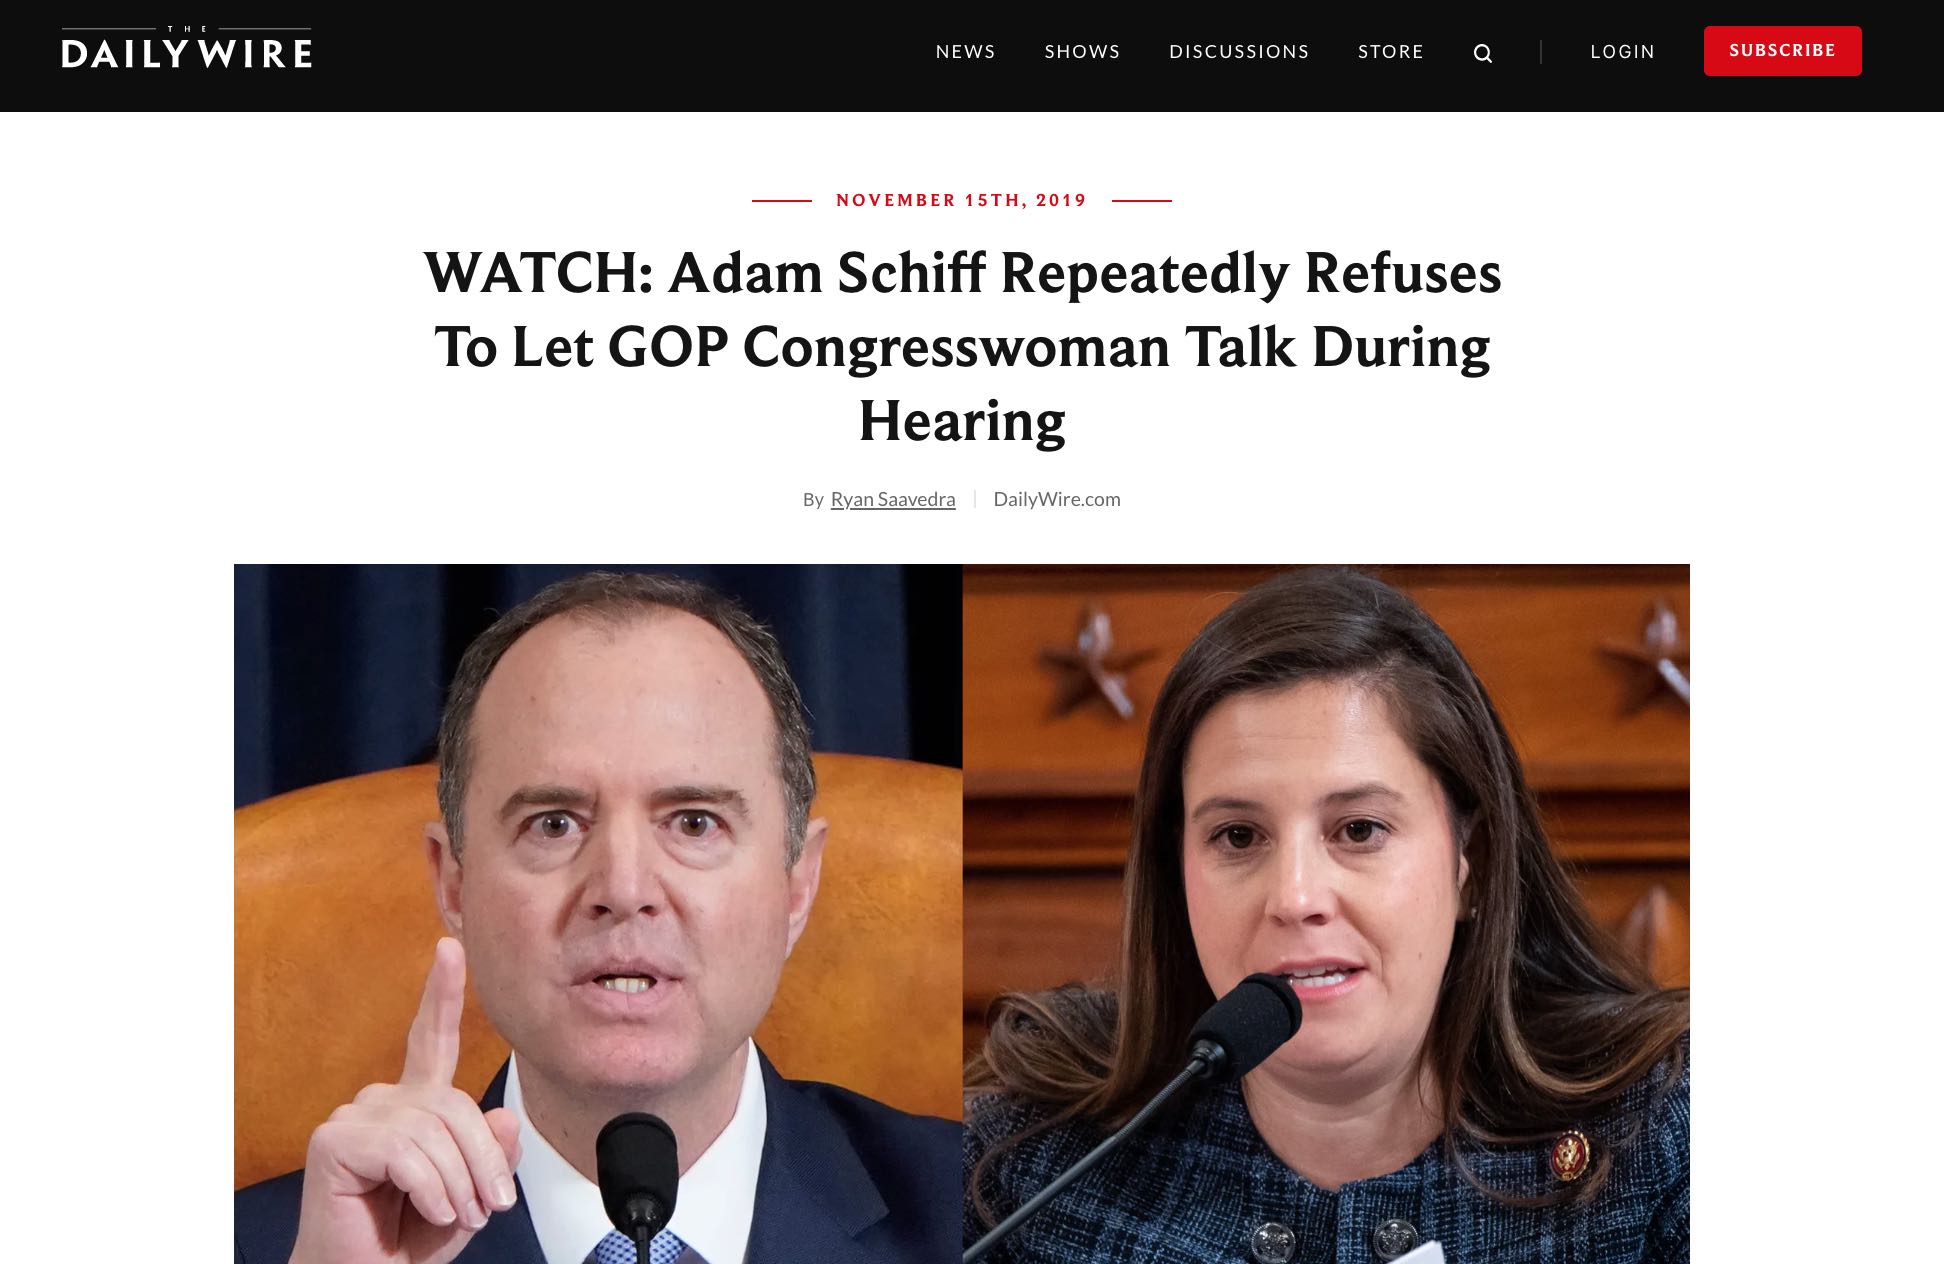Click the right photo of woman speaking
Image resolution: width=1944 pixels, height=1264 pixels.
1326,914
